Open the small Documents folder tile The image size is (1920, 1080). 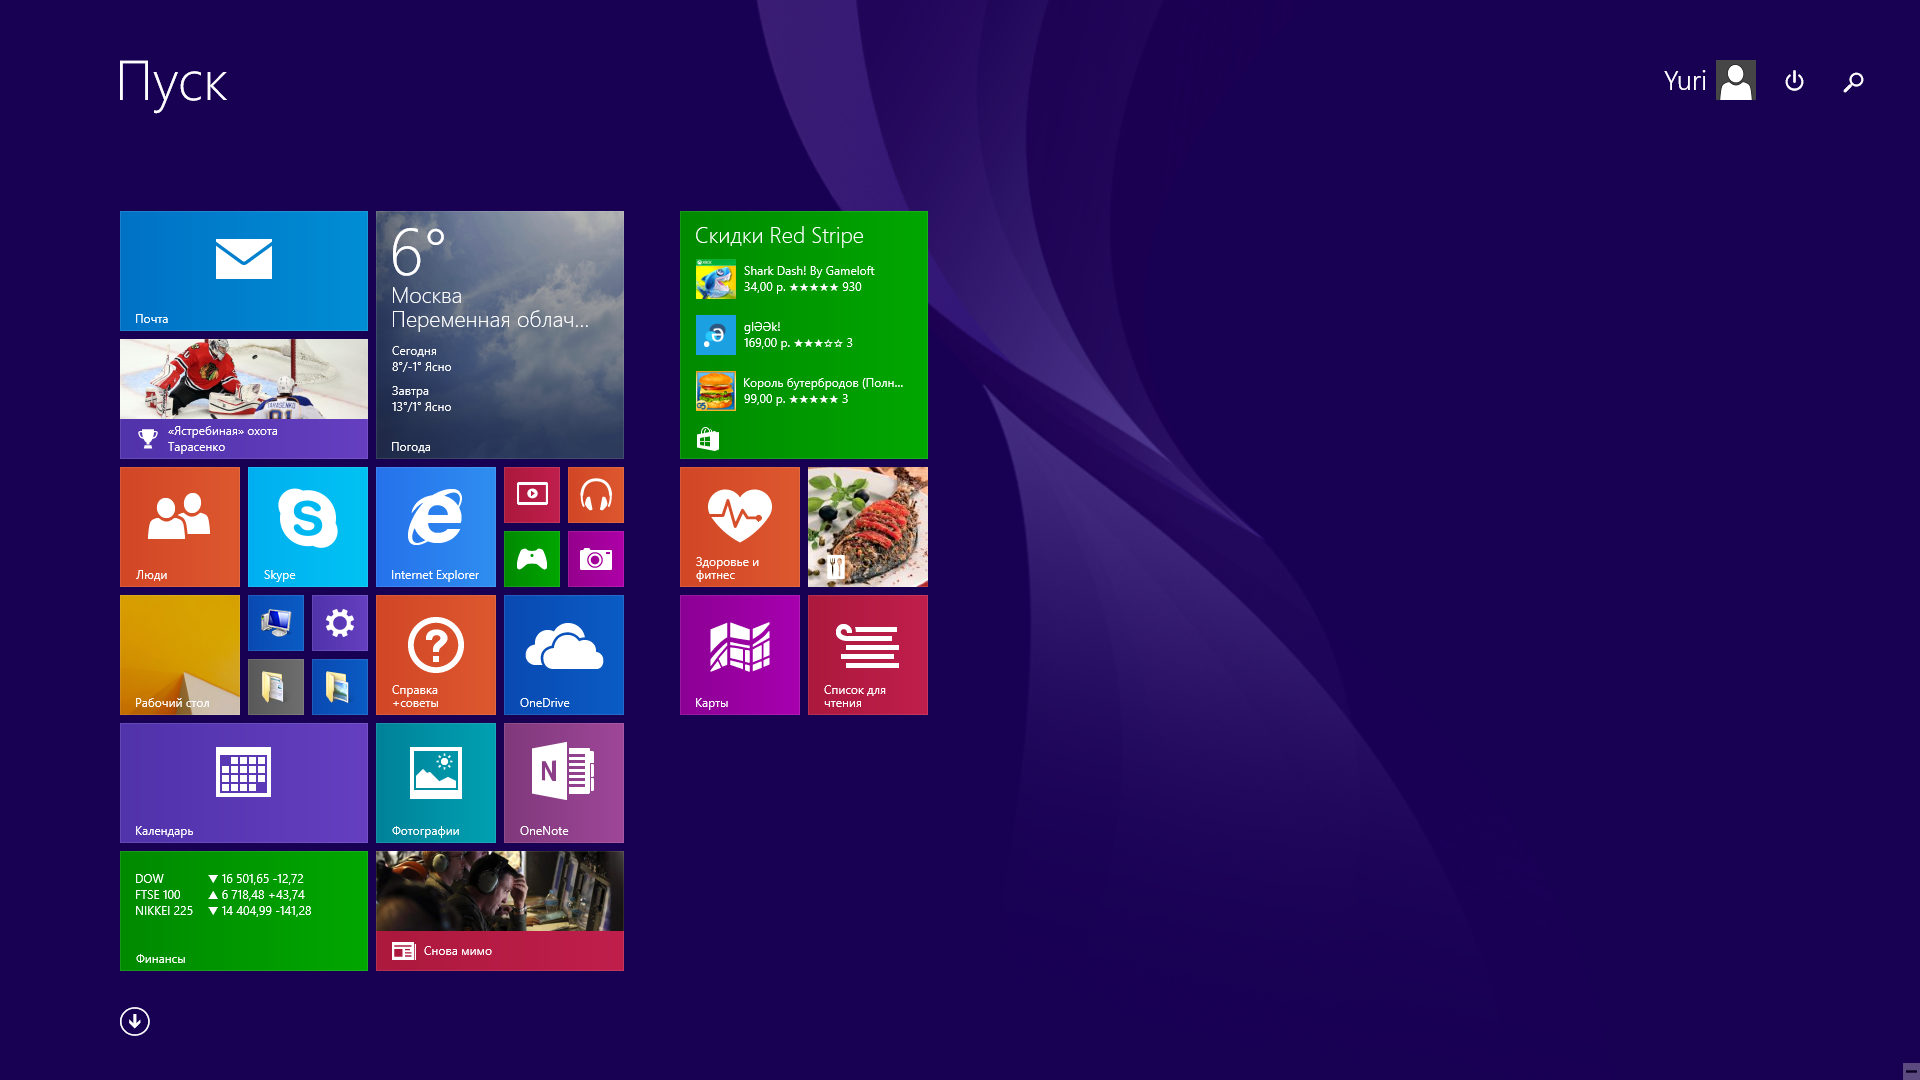(x=276, y=687)
